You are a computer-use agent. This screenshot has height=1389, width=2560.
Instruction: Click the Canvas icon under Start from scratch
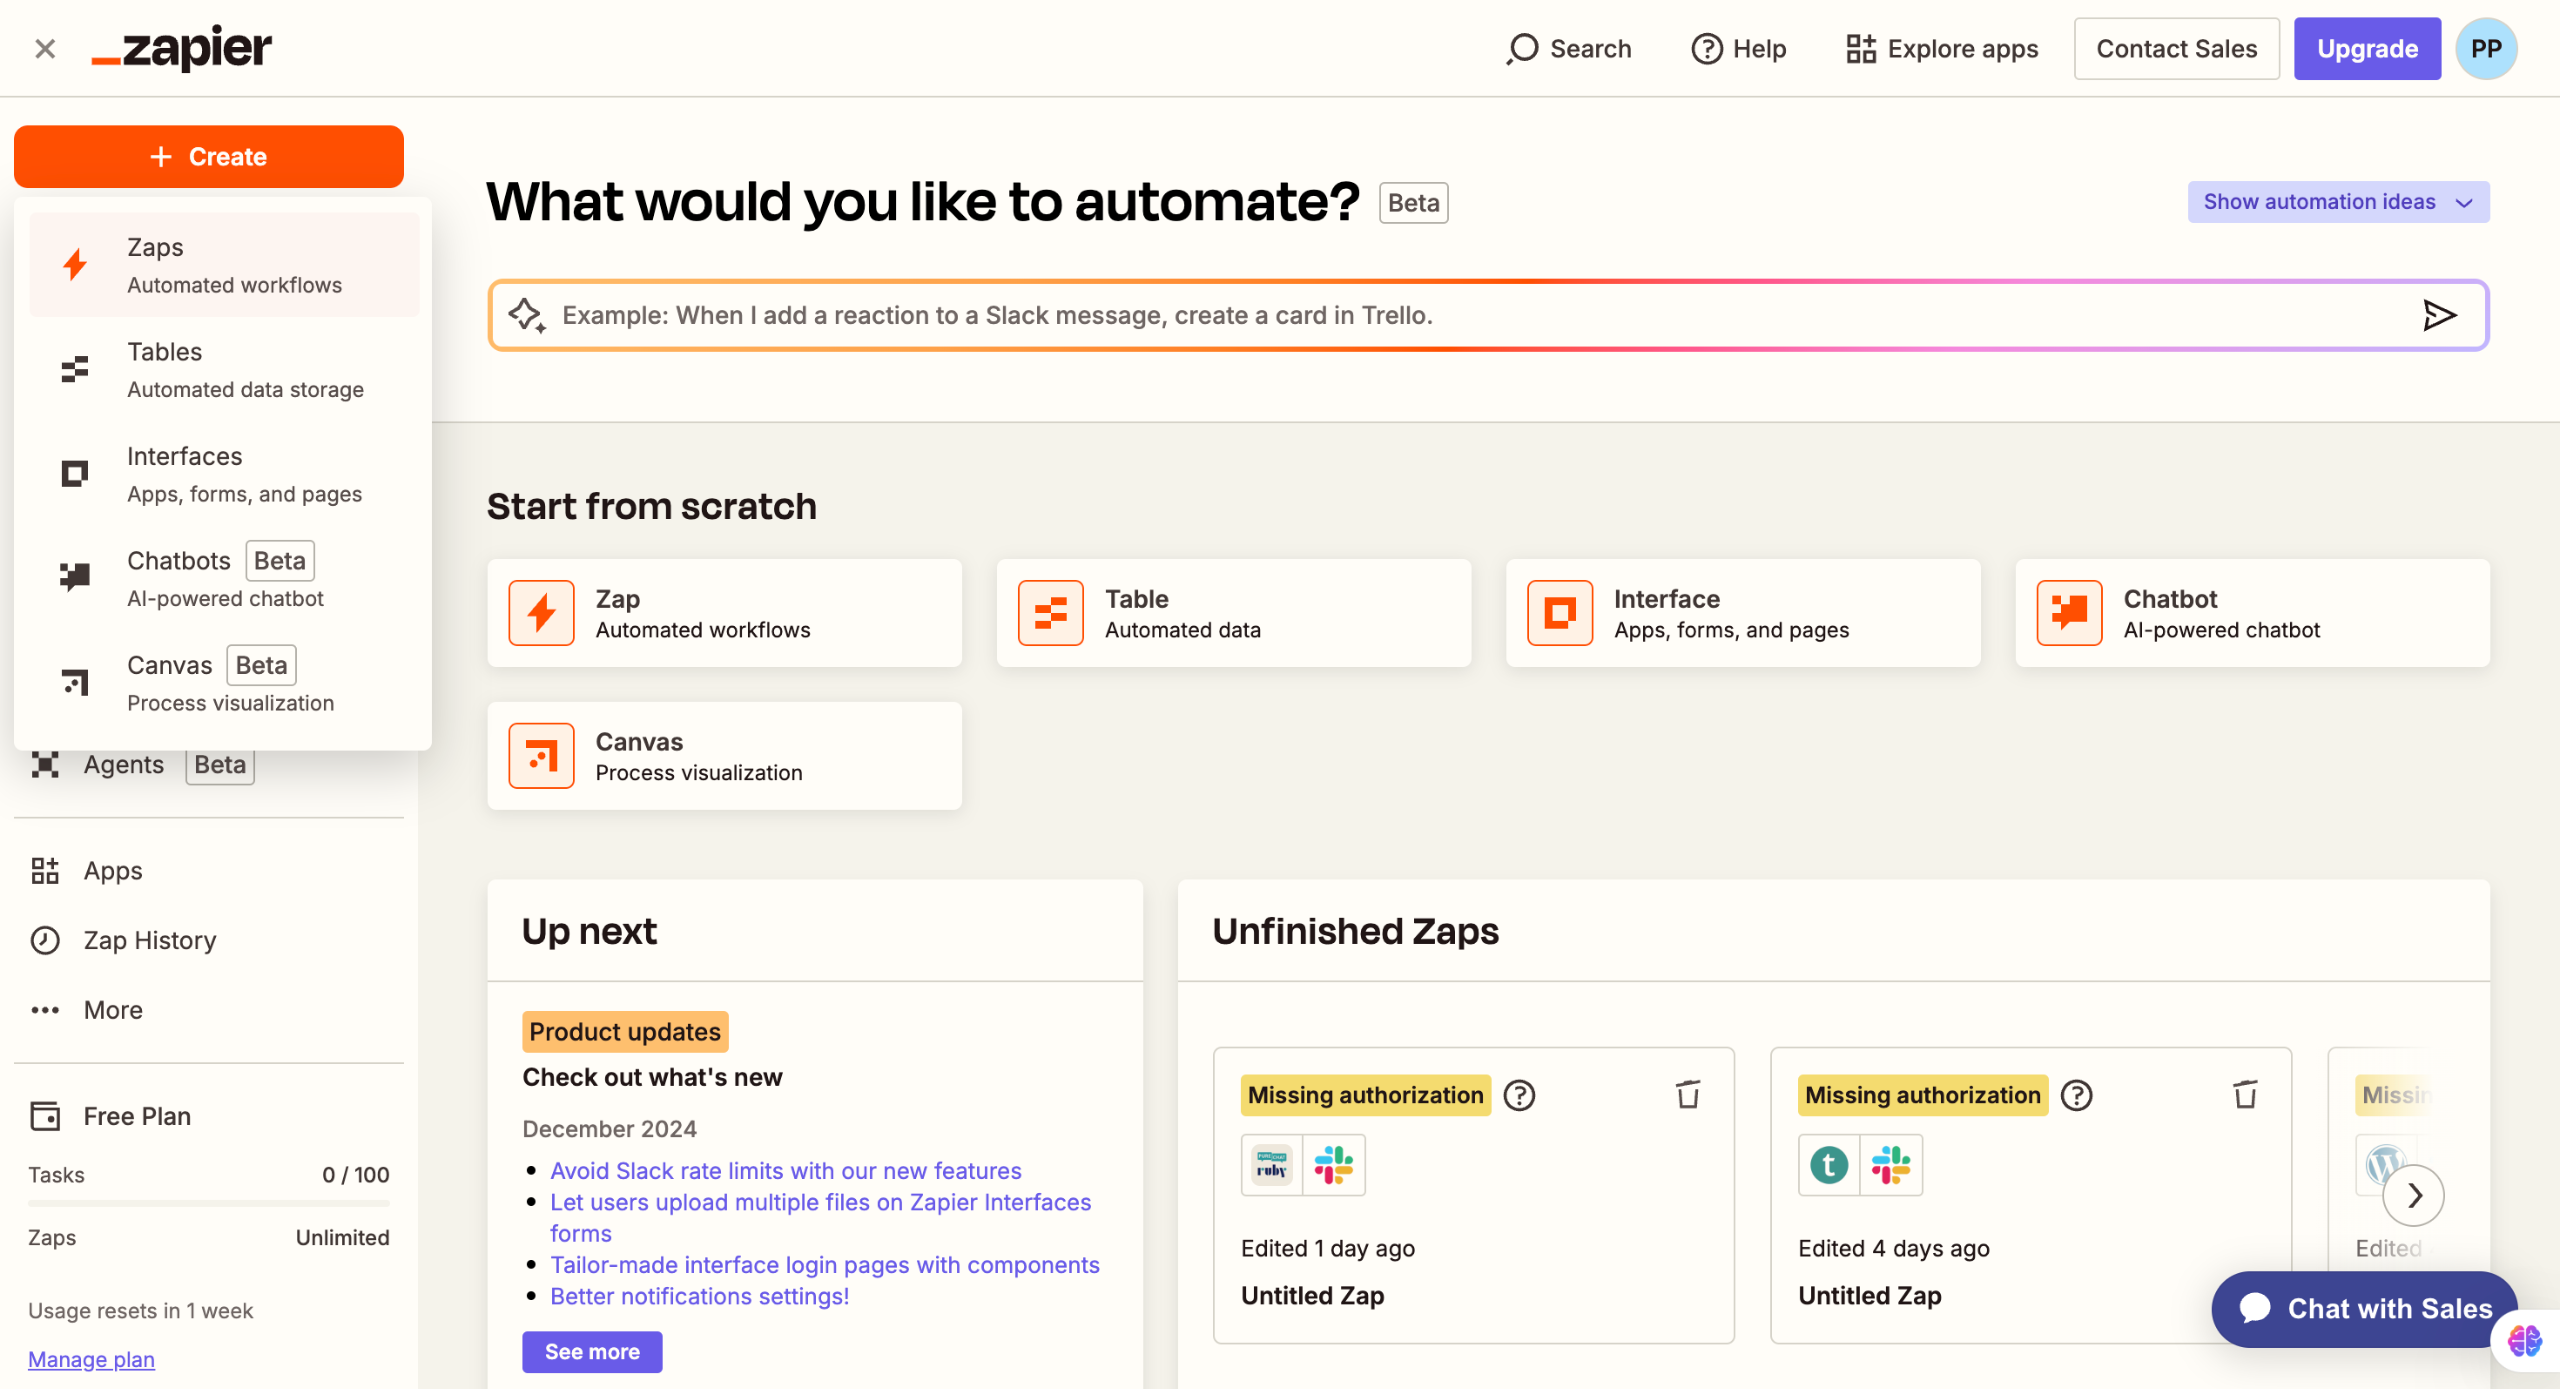tap(541, 756)
